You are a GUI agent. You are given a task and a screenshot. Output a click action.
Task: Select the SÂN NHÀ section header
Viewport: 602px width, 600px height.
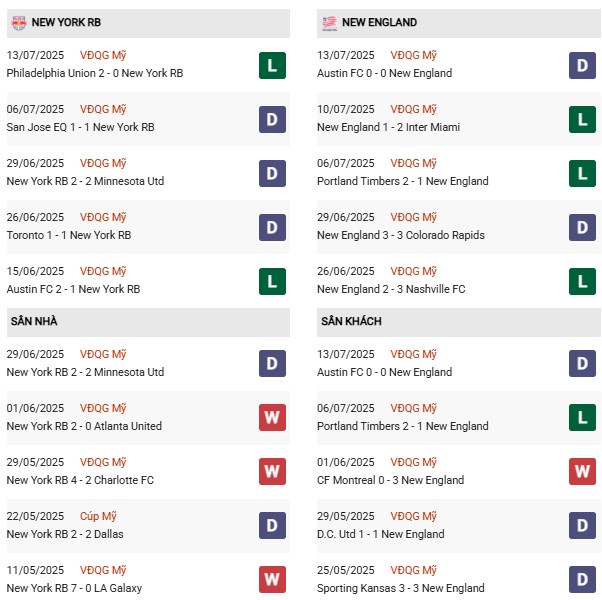34,321
